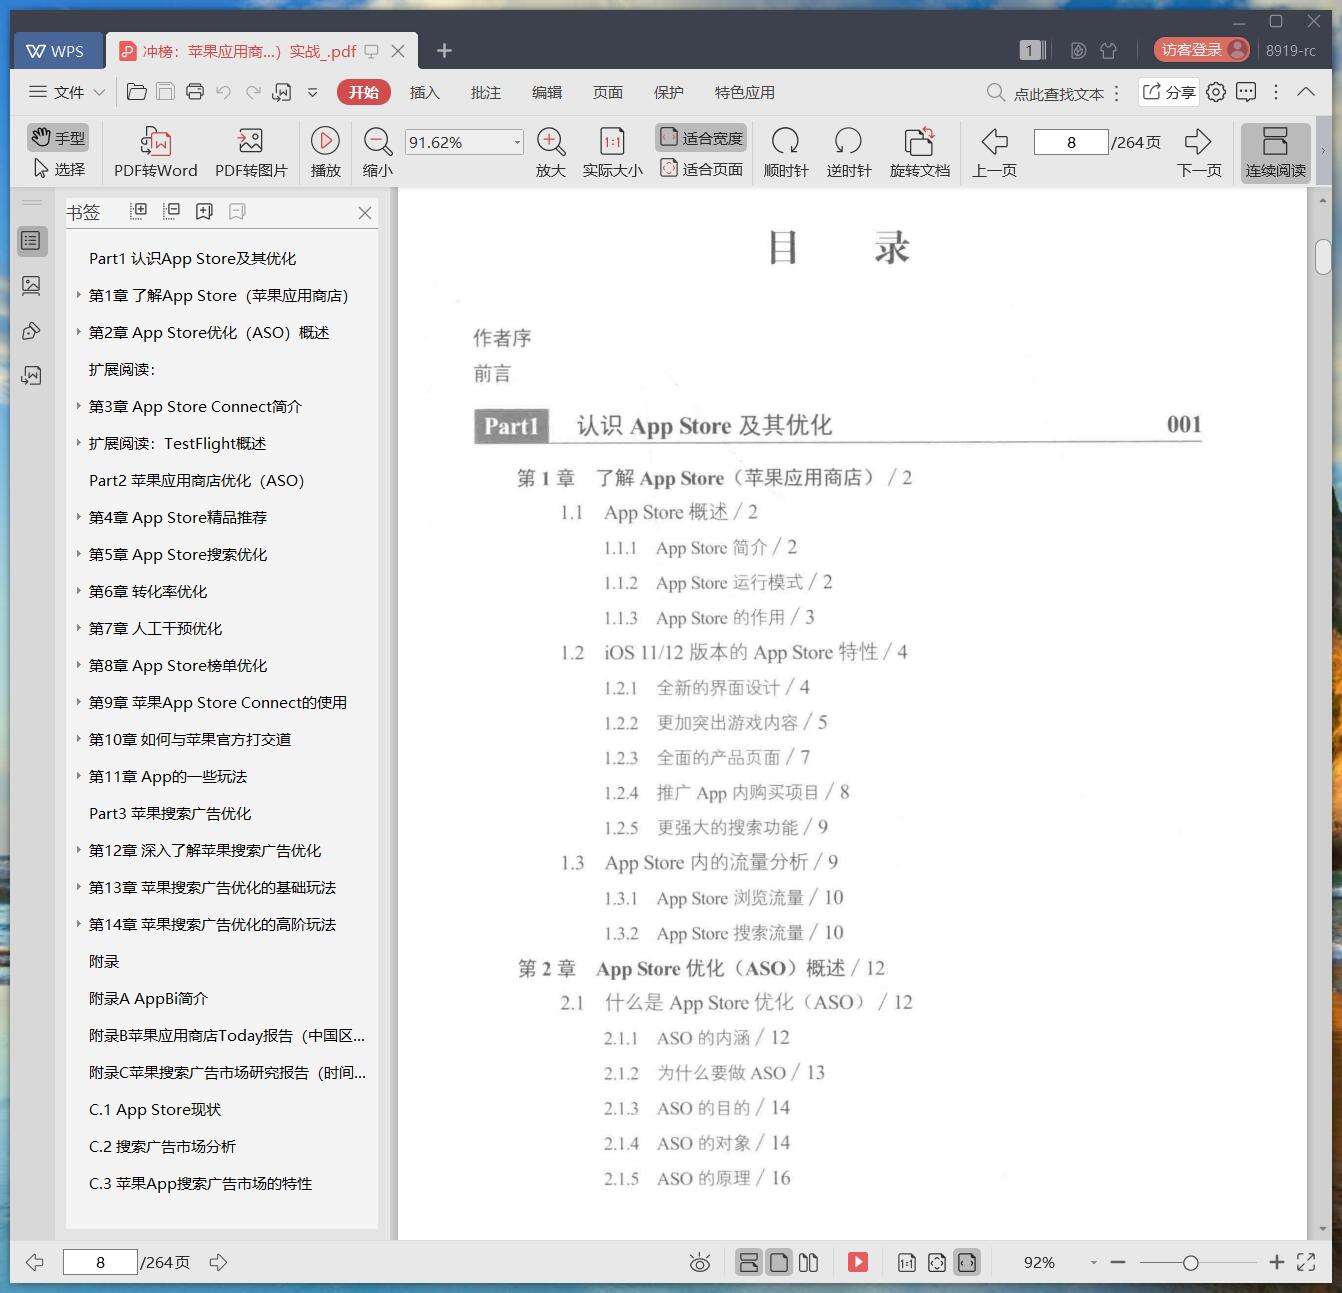Image resolution: width=1342 pixels, height=1293 pixels.
Task: Expand 第1章 了解App Store bookmark
Action: [78, 295]
